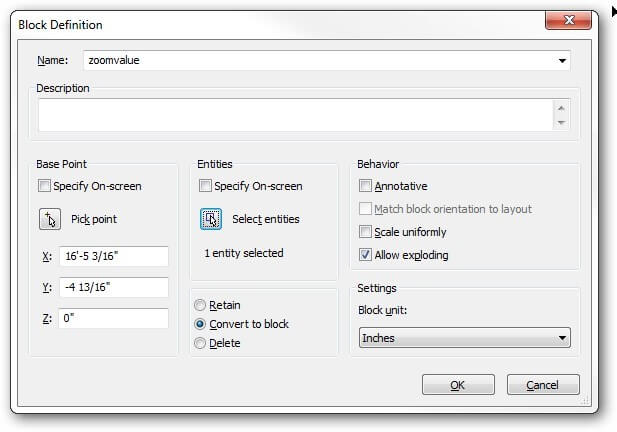Check the Annotative option
The height and width of the screenshot is (432, 617).
[x=365, y=186]
